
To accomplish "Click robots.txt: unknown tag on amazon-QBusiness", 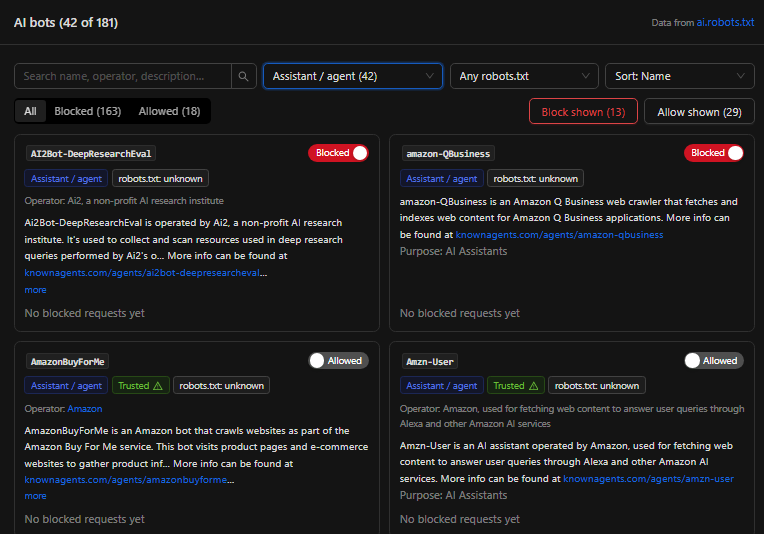I will click(x=535, y=178).
